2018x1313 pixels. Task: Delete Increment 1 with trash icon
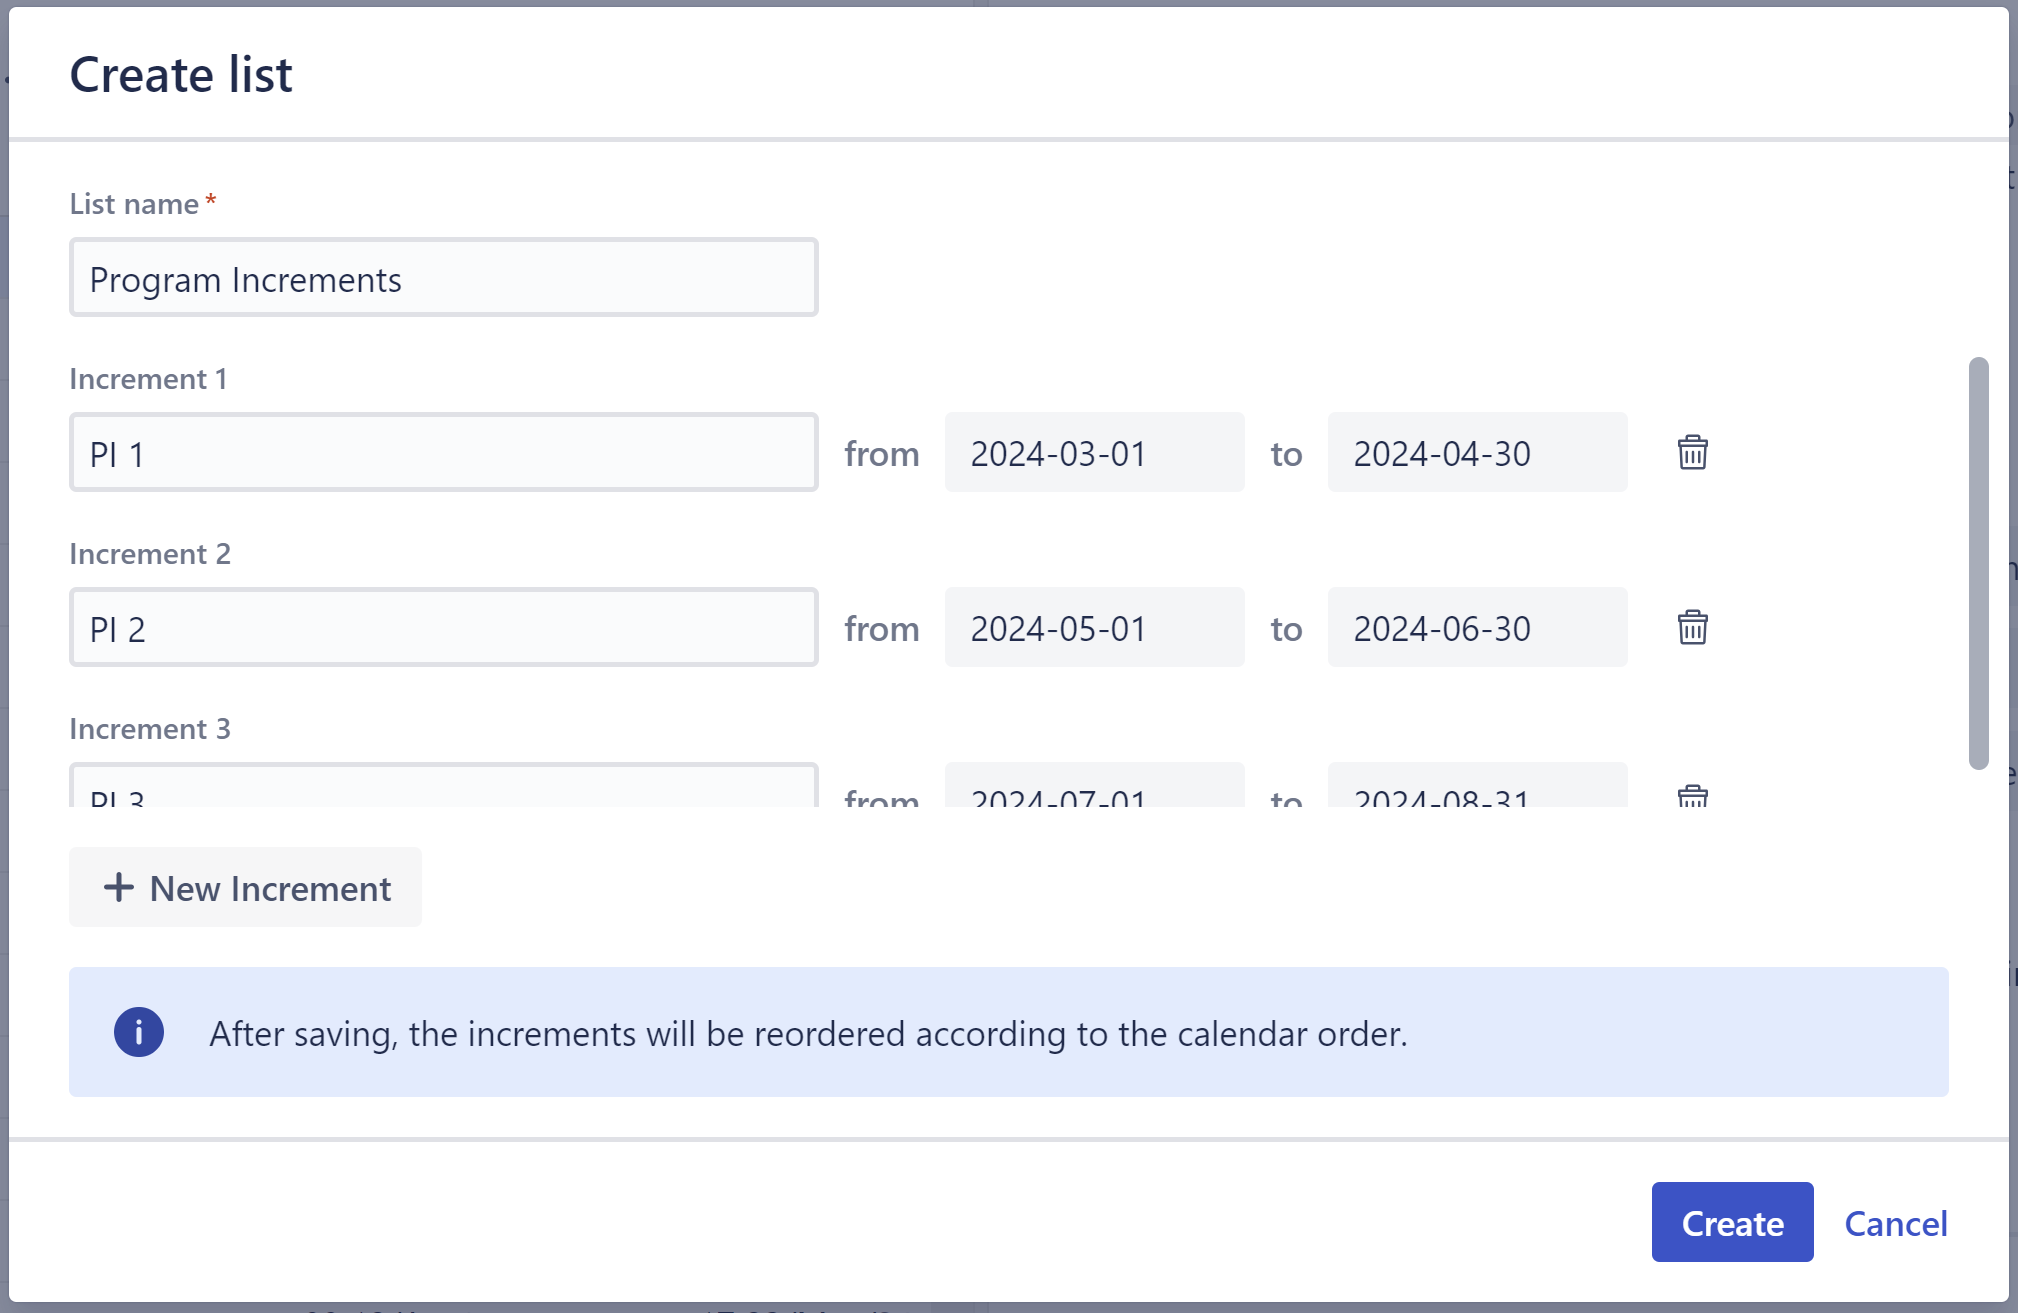point(1692,453)
